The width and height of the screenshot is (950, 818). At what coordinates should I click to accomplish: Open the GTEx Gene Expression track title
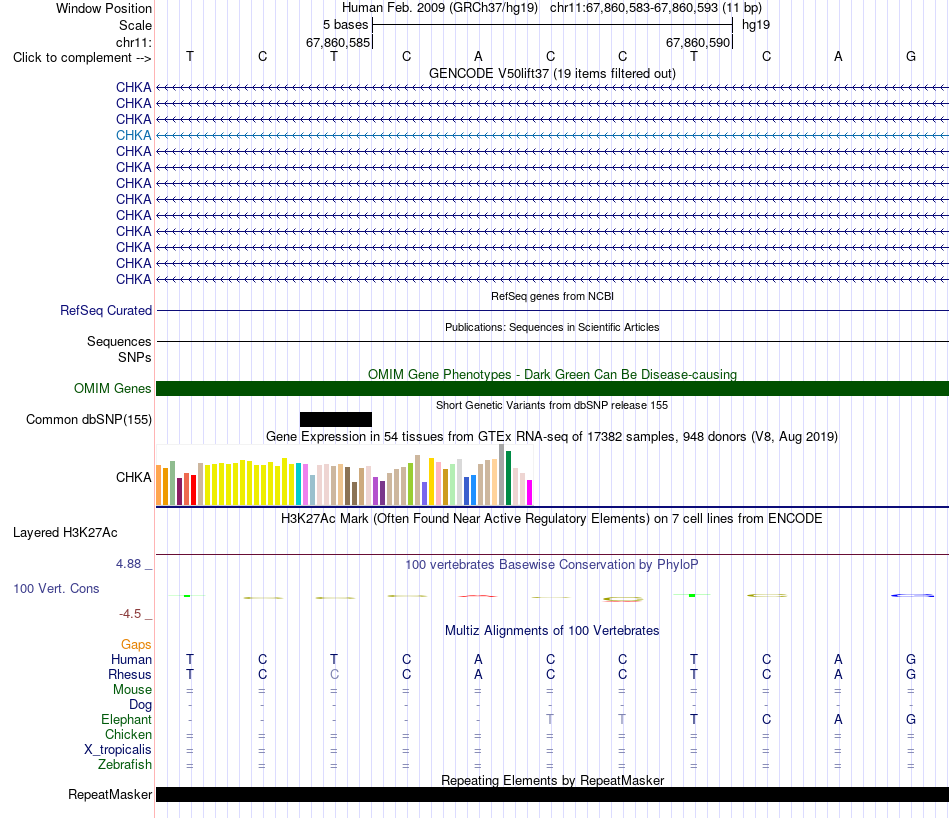pyautogui.click(x=552, y=437)
